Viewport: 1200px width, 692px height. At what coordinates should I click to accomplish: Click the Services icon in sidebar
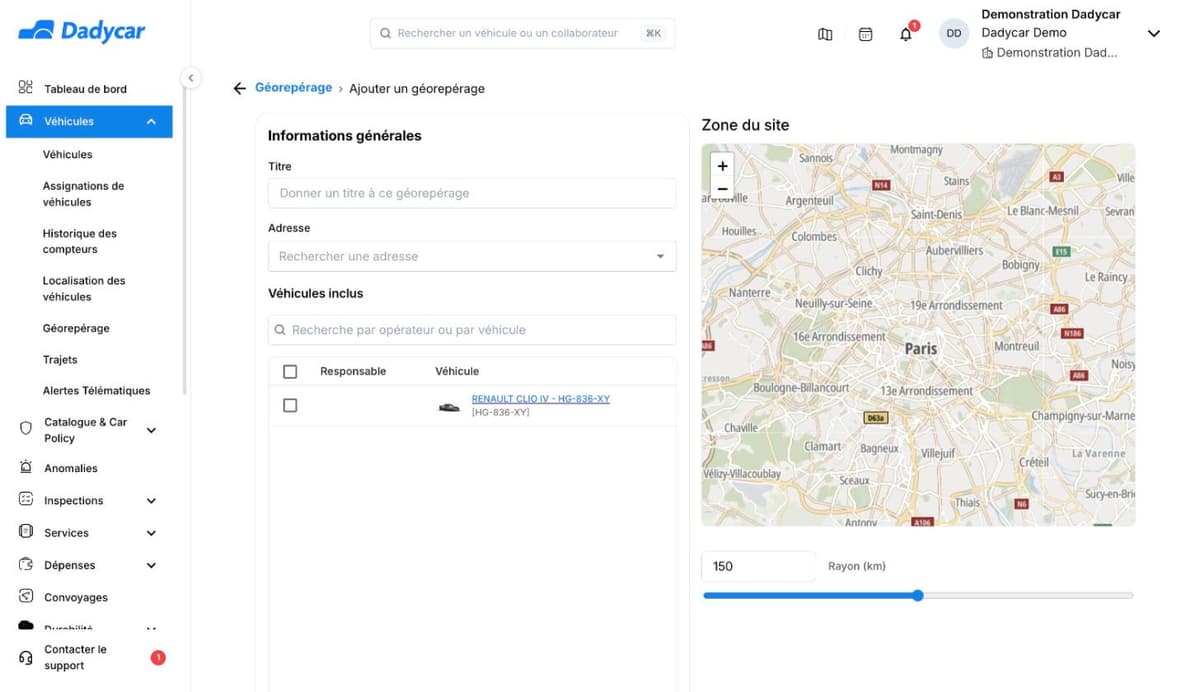26,532
